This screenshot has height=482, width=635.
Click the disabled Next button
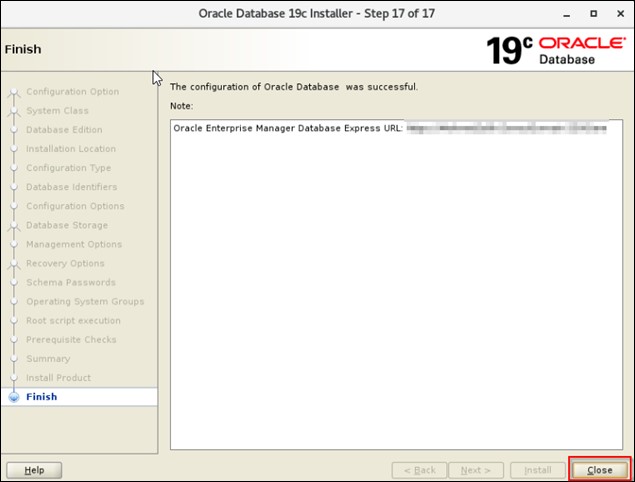point(476,470)
